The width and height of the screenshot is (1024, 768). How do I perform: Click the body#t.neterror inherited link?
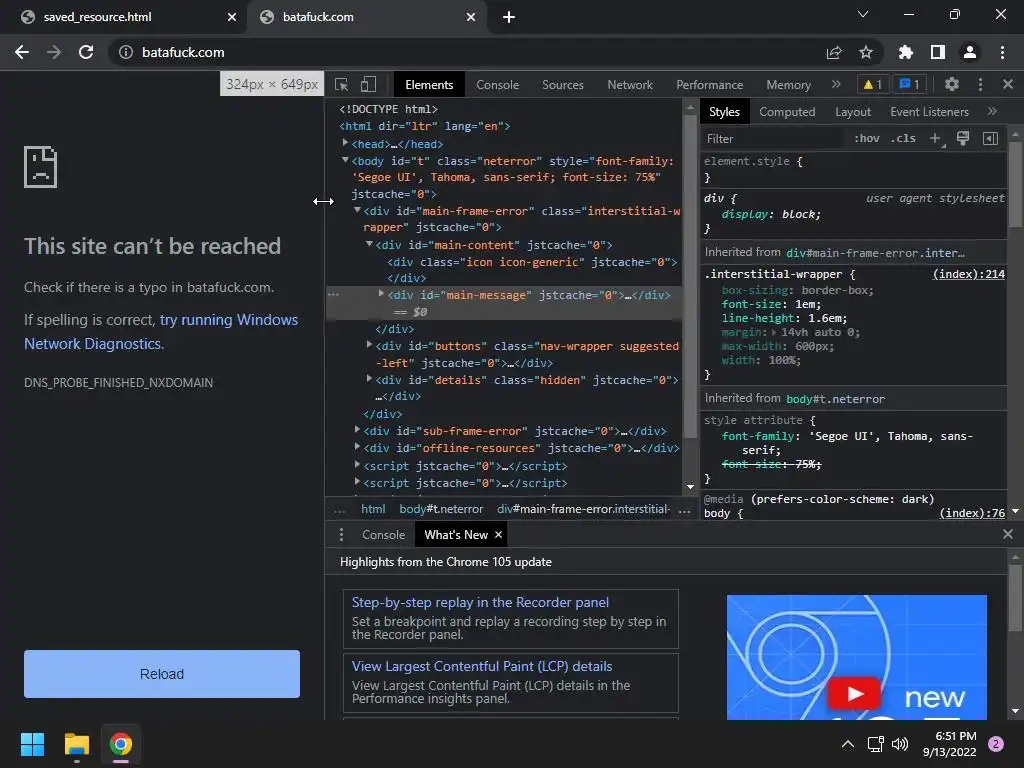(x=835, y=399)
